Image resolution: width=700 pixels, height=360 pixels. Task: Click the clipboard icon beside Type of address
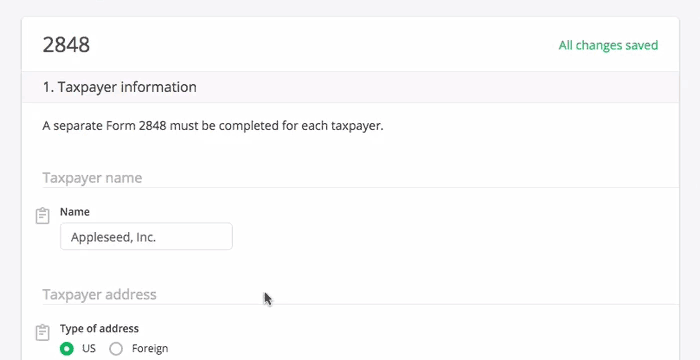(x=42, y=332)
